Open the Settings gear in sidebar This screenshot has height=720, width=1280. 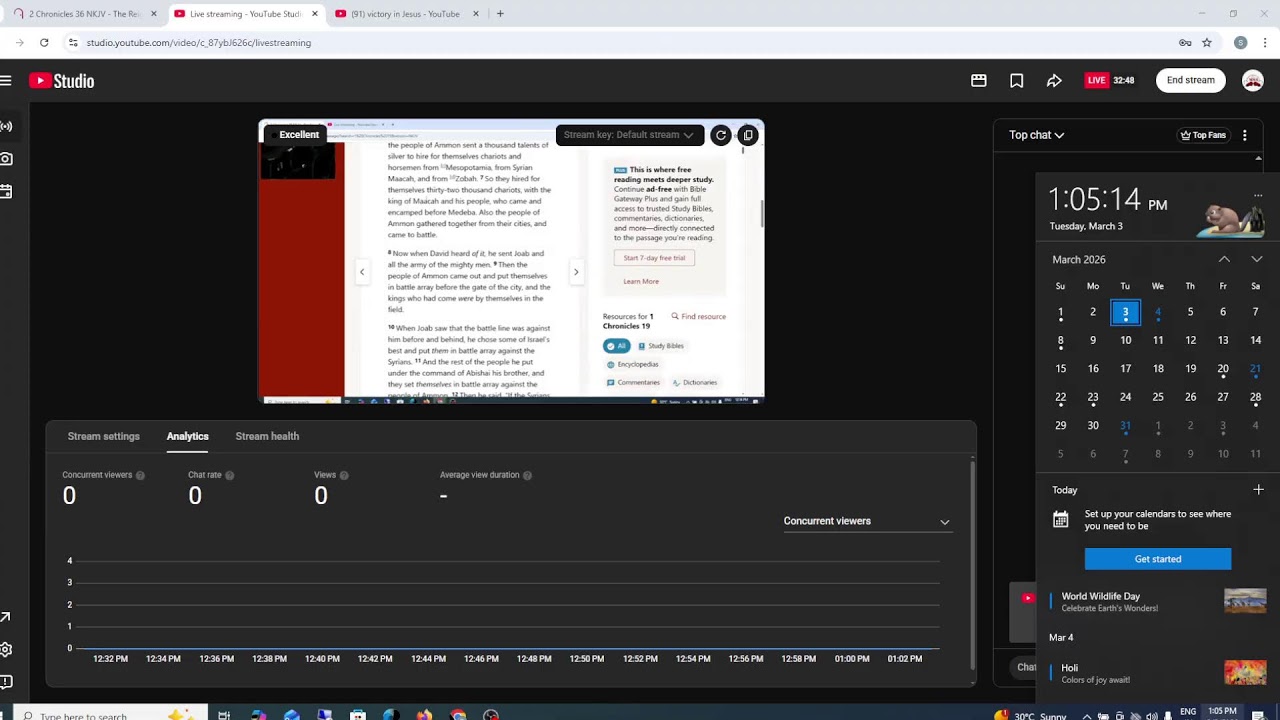coord(6,649)
